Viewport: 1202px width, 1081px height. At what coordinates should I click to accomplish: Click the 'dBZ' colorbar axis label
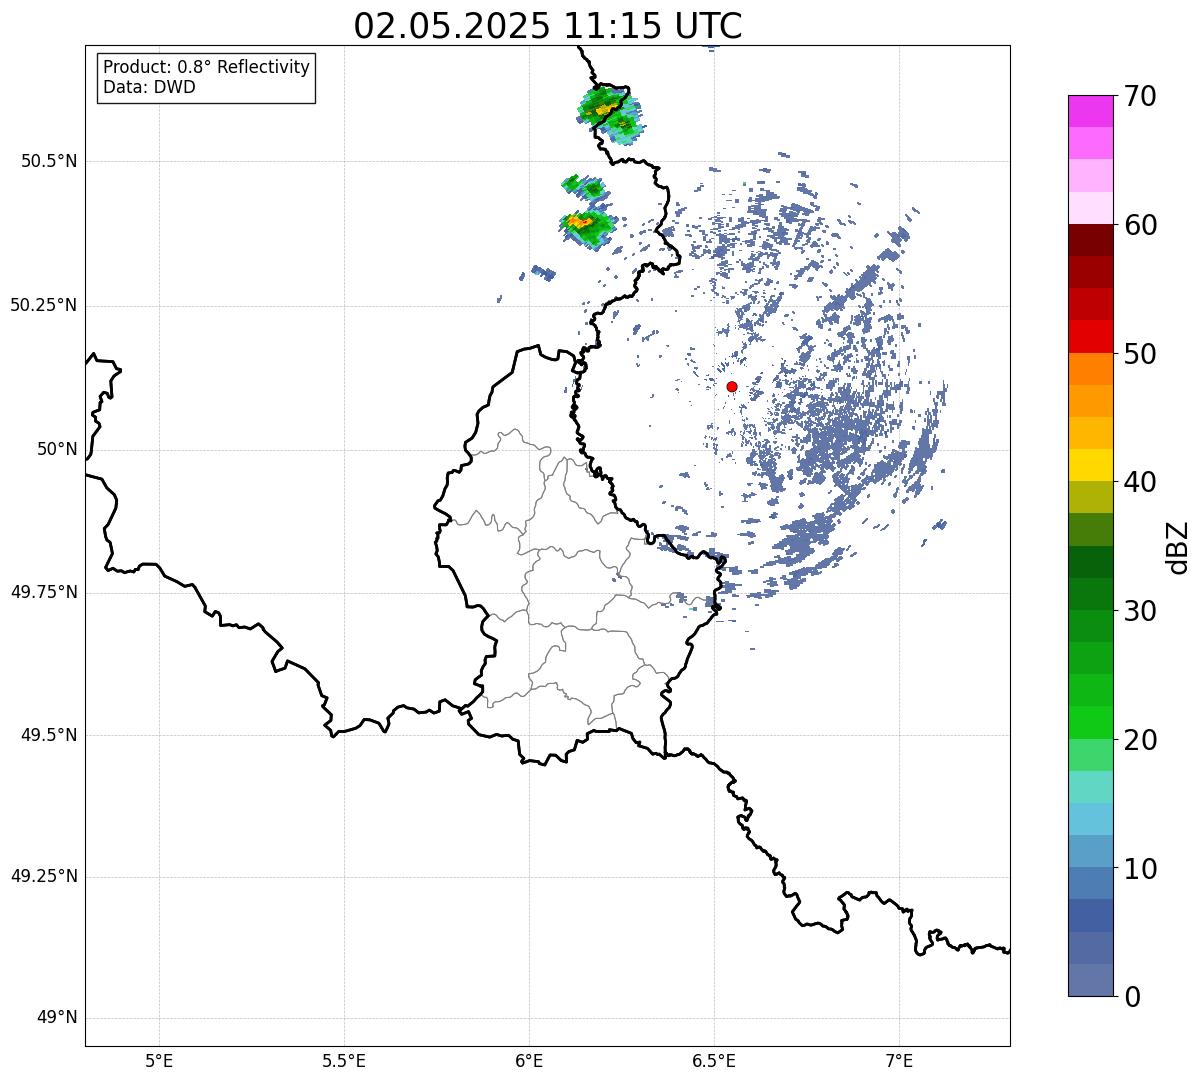pos(1178,547)
